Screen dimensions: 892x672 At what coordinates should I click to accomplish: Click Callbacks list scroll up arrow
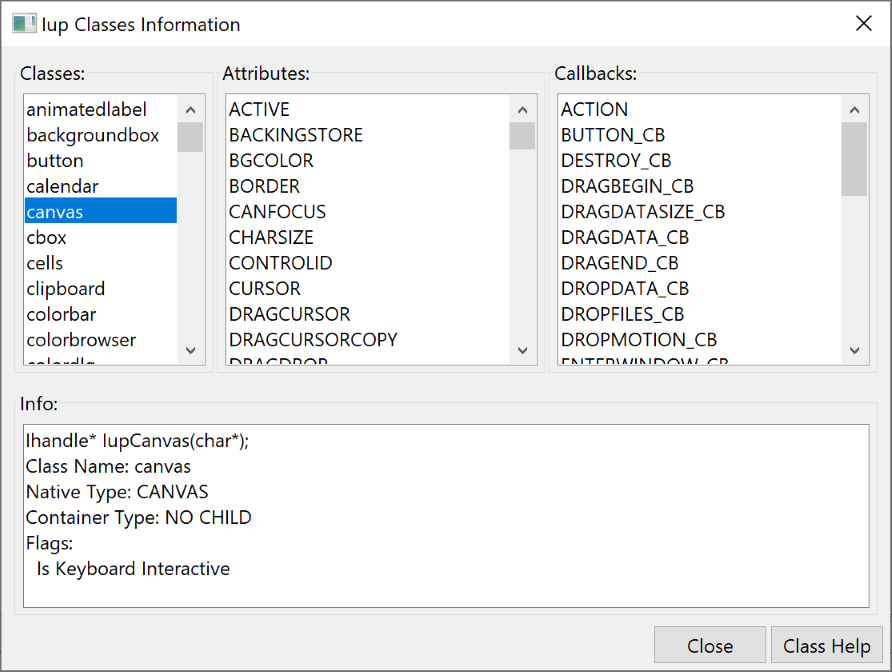pyautogui.click(x=854, y=110)
